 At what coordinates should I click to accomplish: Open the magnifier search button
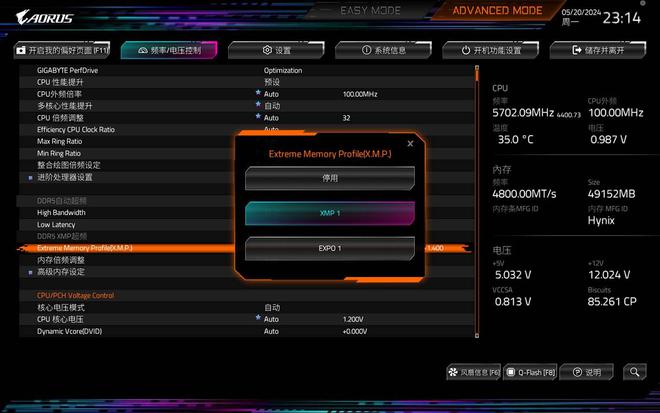[634, 372]
